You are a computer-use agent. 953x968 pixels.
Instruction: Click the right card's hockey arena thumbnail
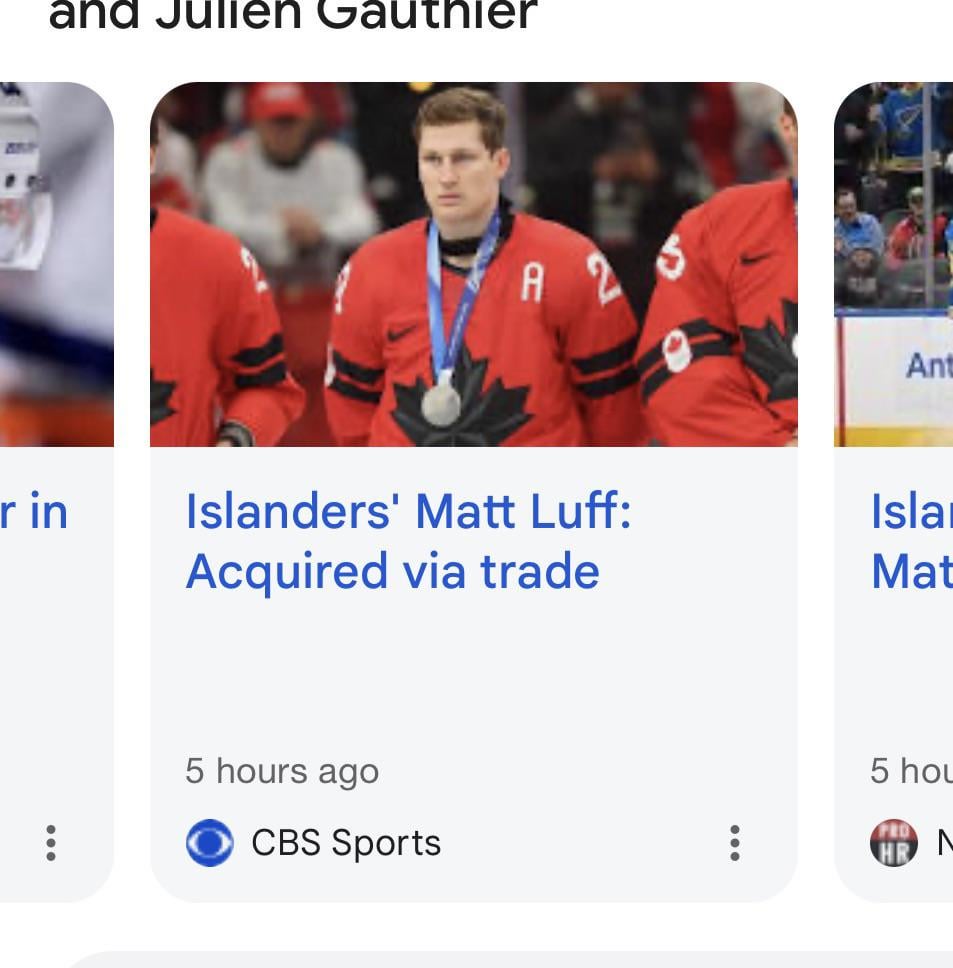pyautogui.click(x=893, y=264)
